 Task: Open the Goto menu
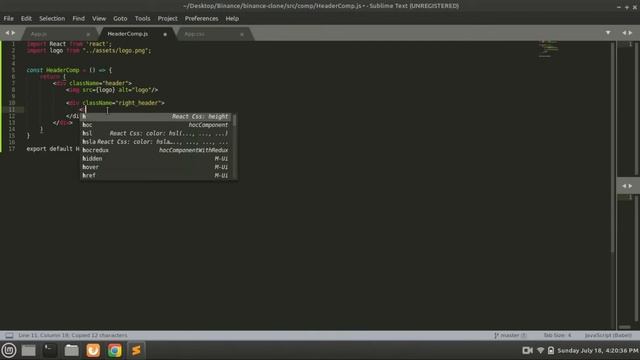[x=120, y=18]
